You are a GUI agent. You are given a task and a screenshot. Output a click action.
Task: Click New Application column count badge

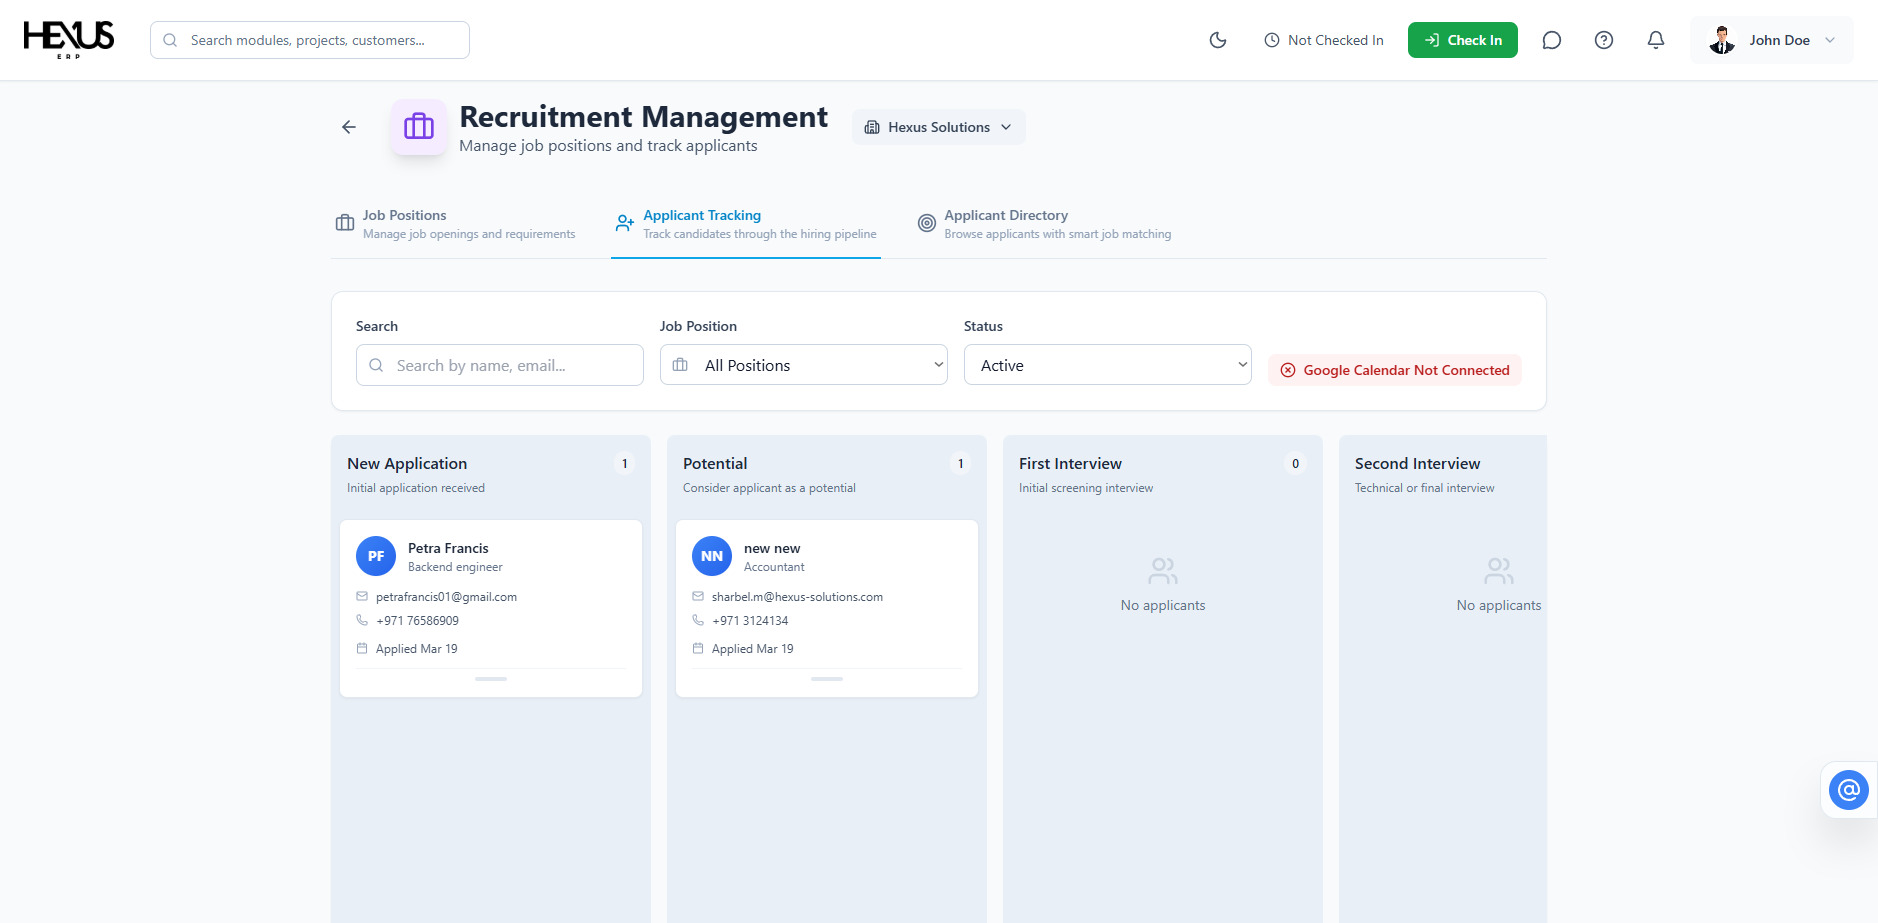point(625,464)
